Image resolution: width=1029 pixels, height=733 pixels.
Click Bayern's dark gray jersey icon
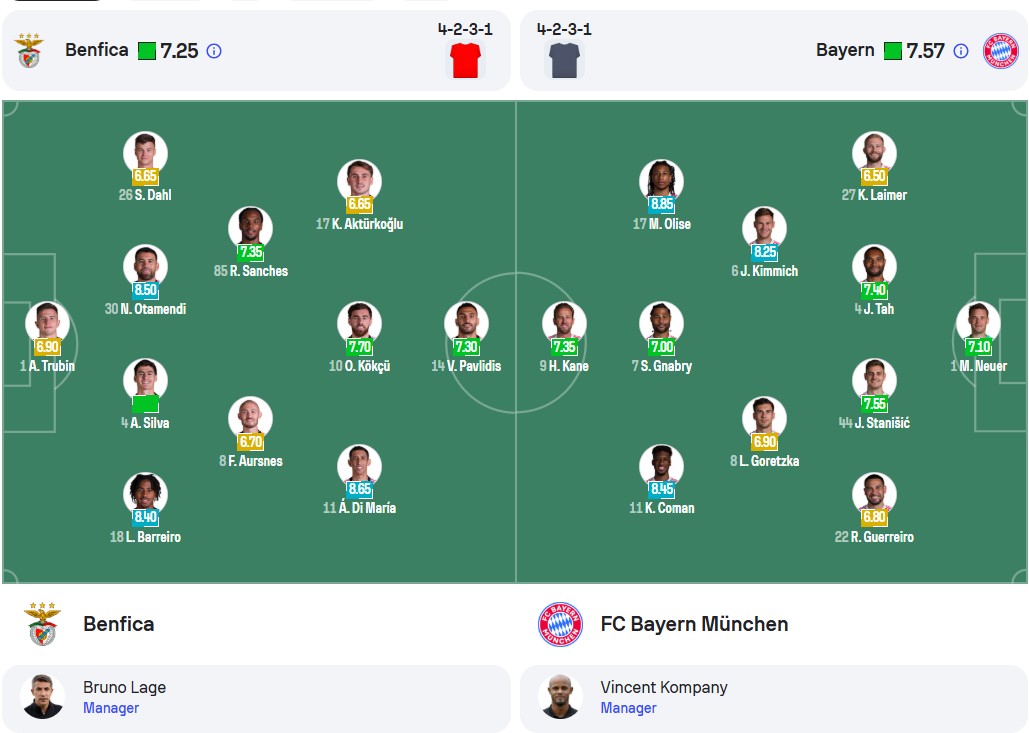564,60
